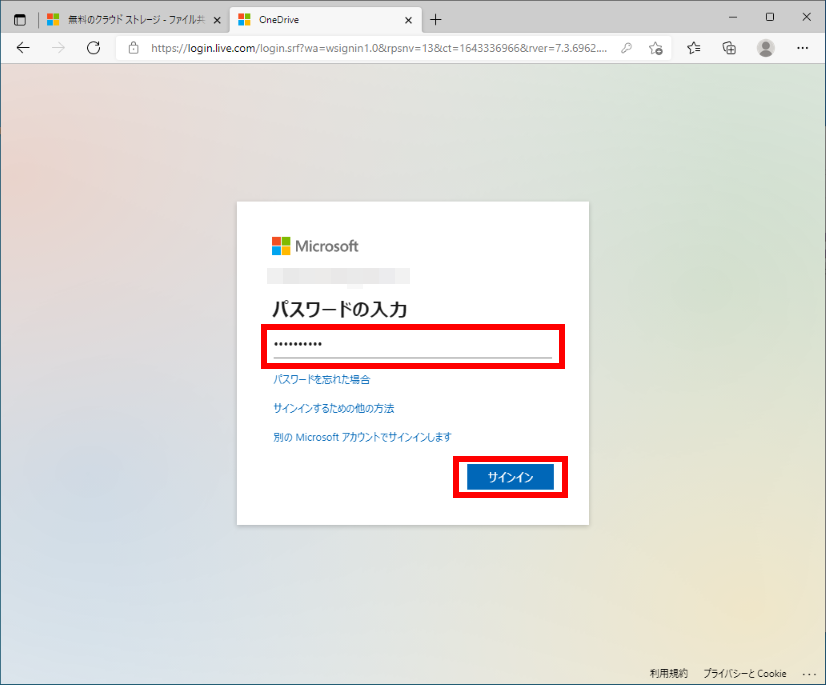Open the browser profile menu
Screen dimensions: 826x685
(x=765, y=48)
